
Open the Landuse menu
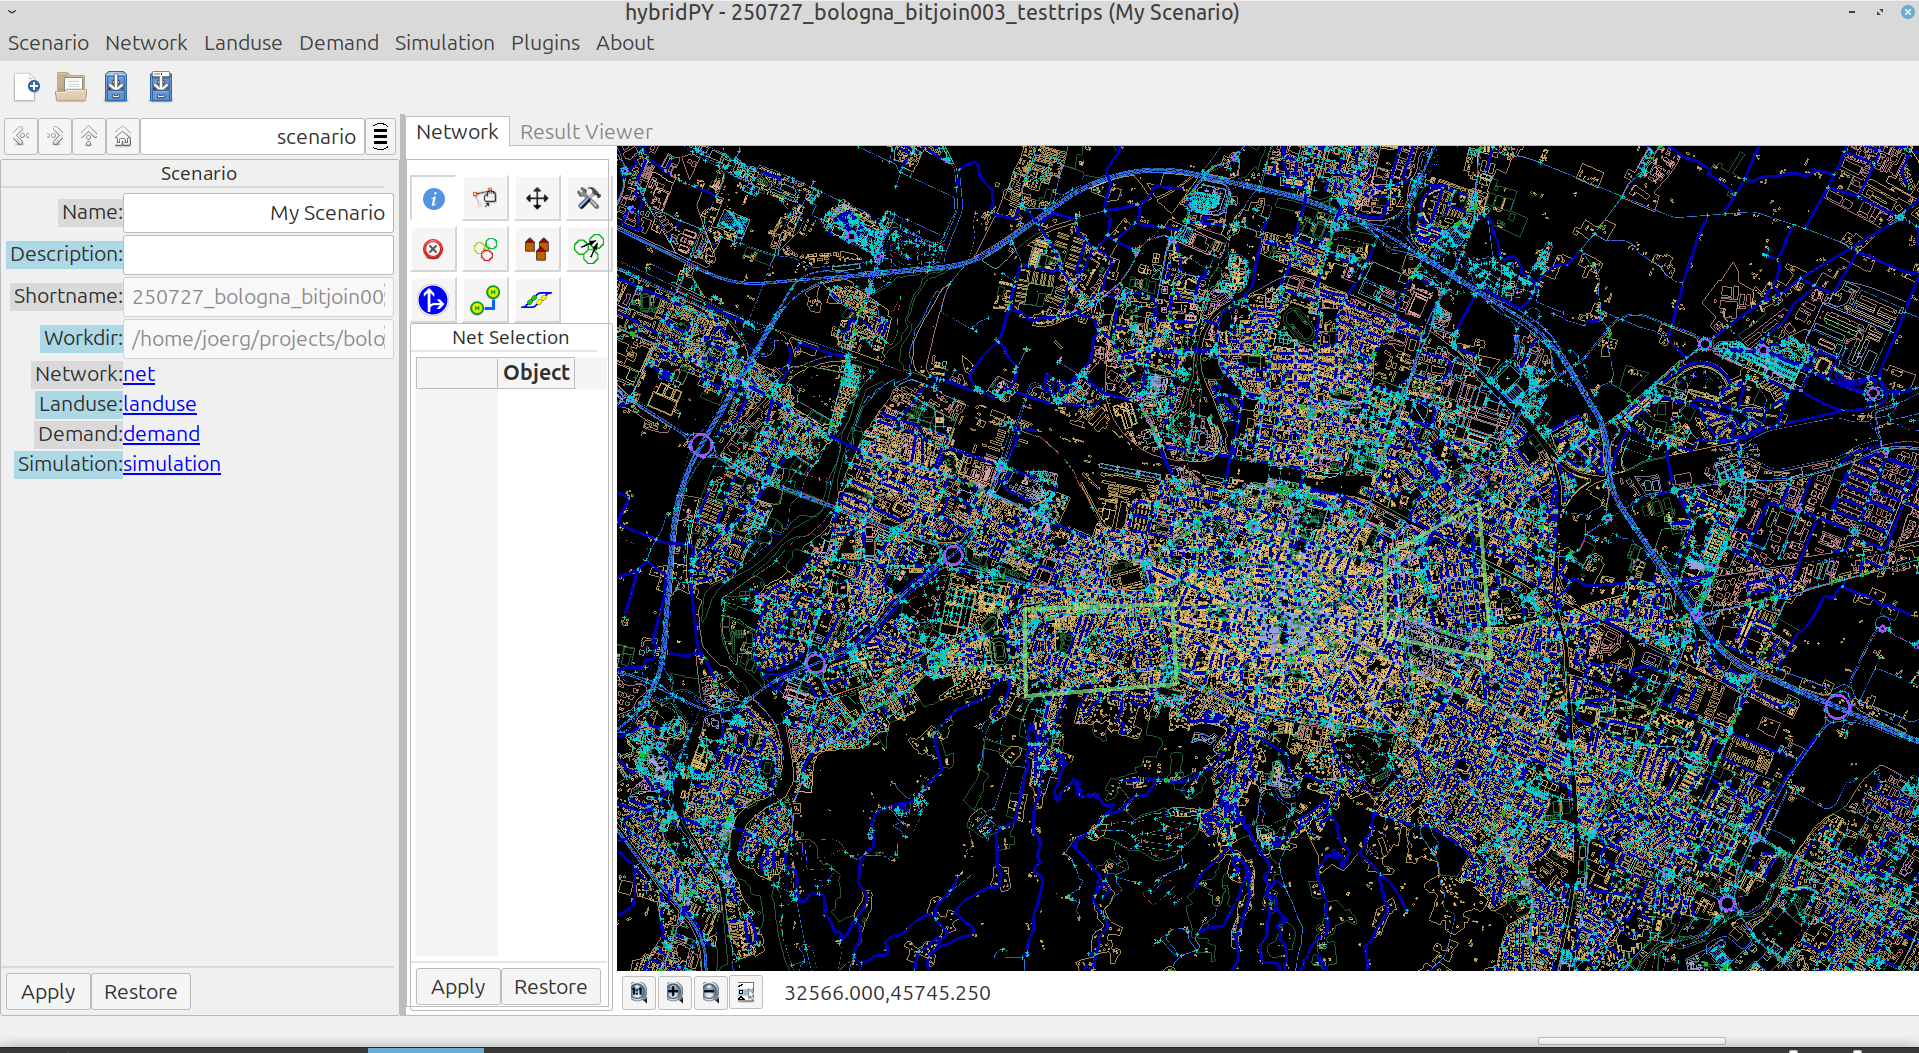click(x=243, y=43)
